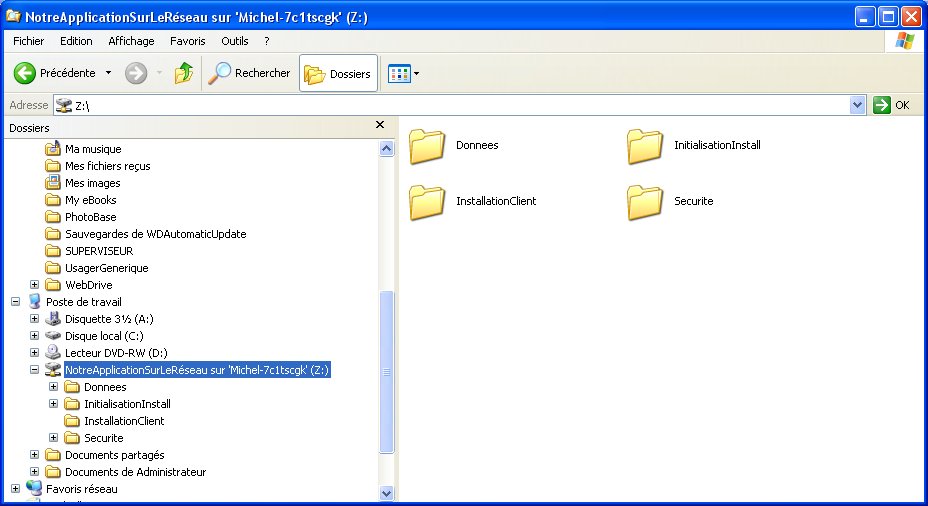This screenshot has height=506, width=928.
Task: Click the Disque local (C:) drive icon
Action: (x=53, y=336)
